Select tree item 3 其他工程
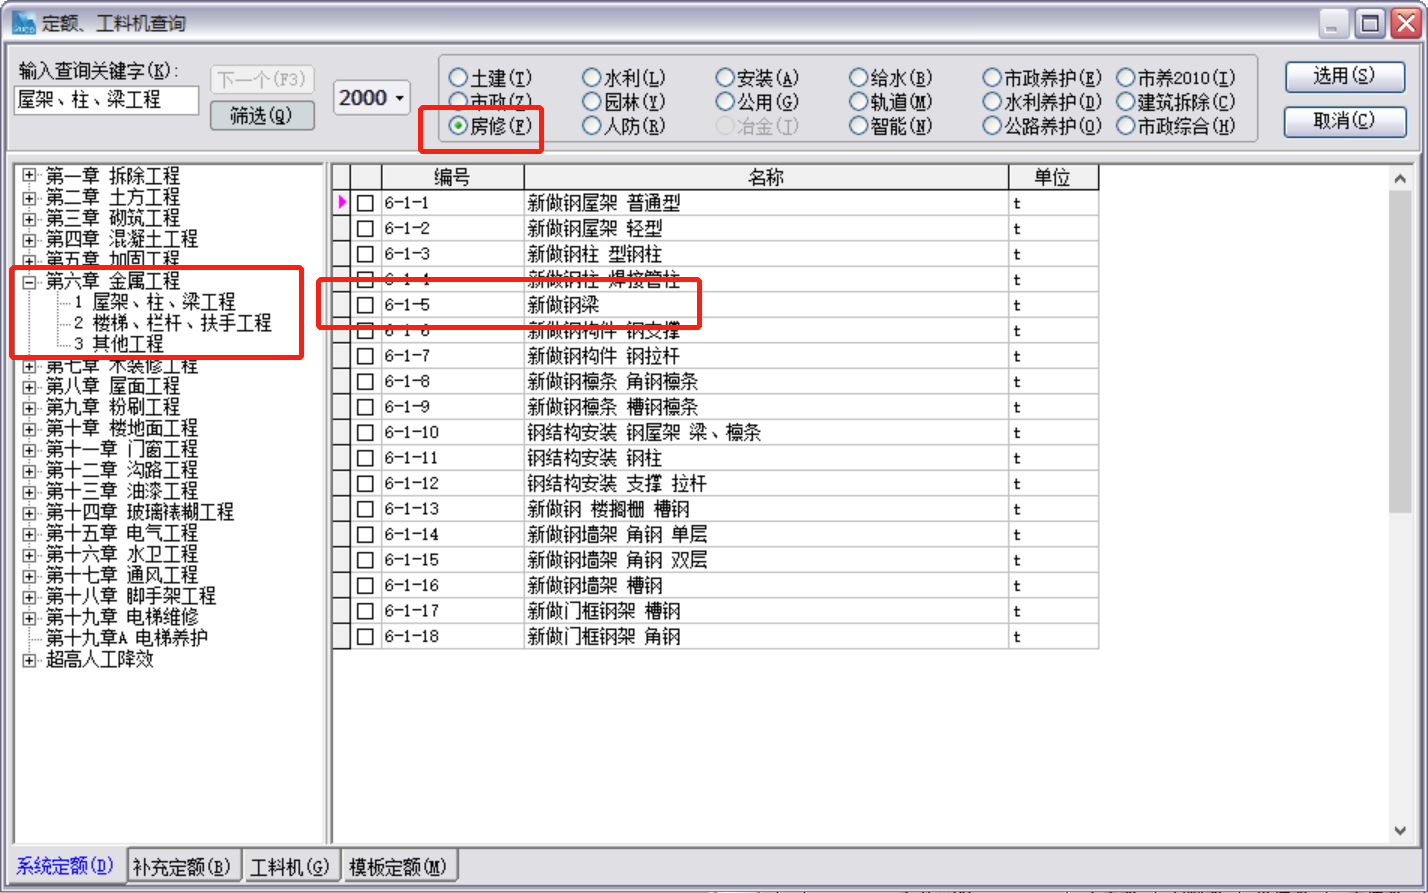Viewport: 1428px width, 893px height. pyautogui.click(x=118, y=344)
